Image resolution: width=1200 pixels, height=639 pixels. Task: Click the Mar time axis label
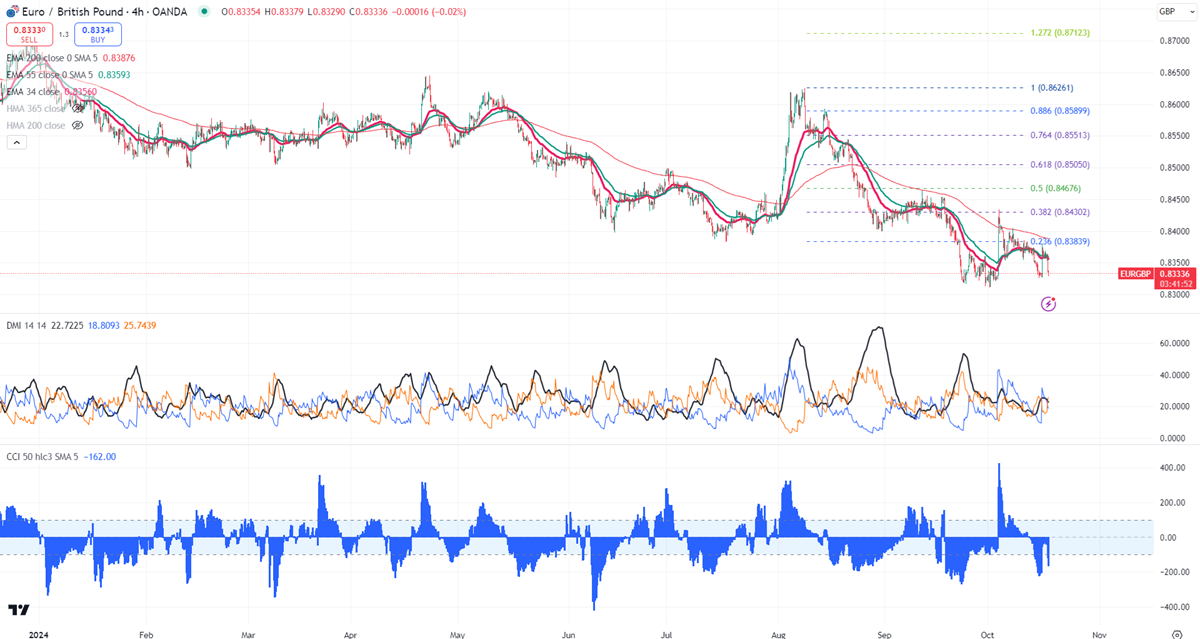coord(248,634)
